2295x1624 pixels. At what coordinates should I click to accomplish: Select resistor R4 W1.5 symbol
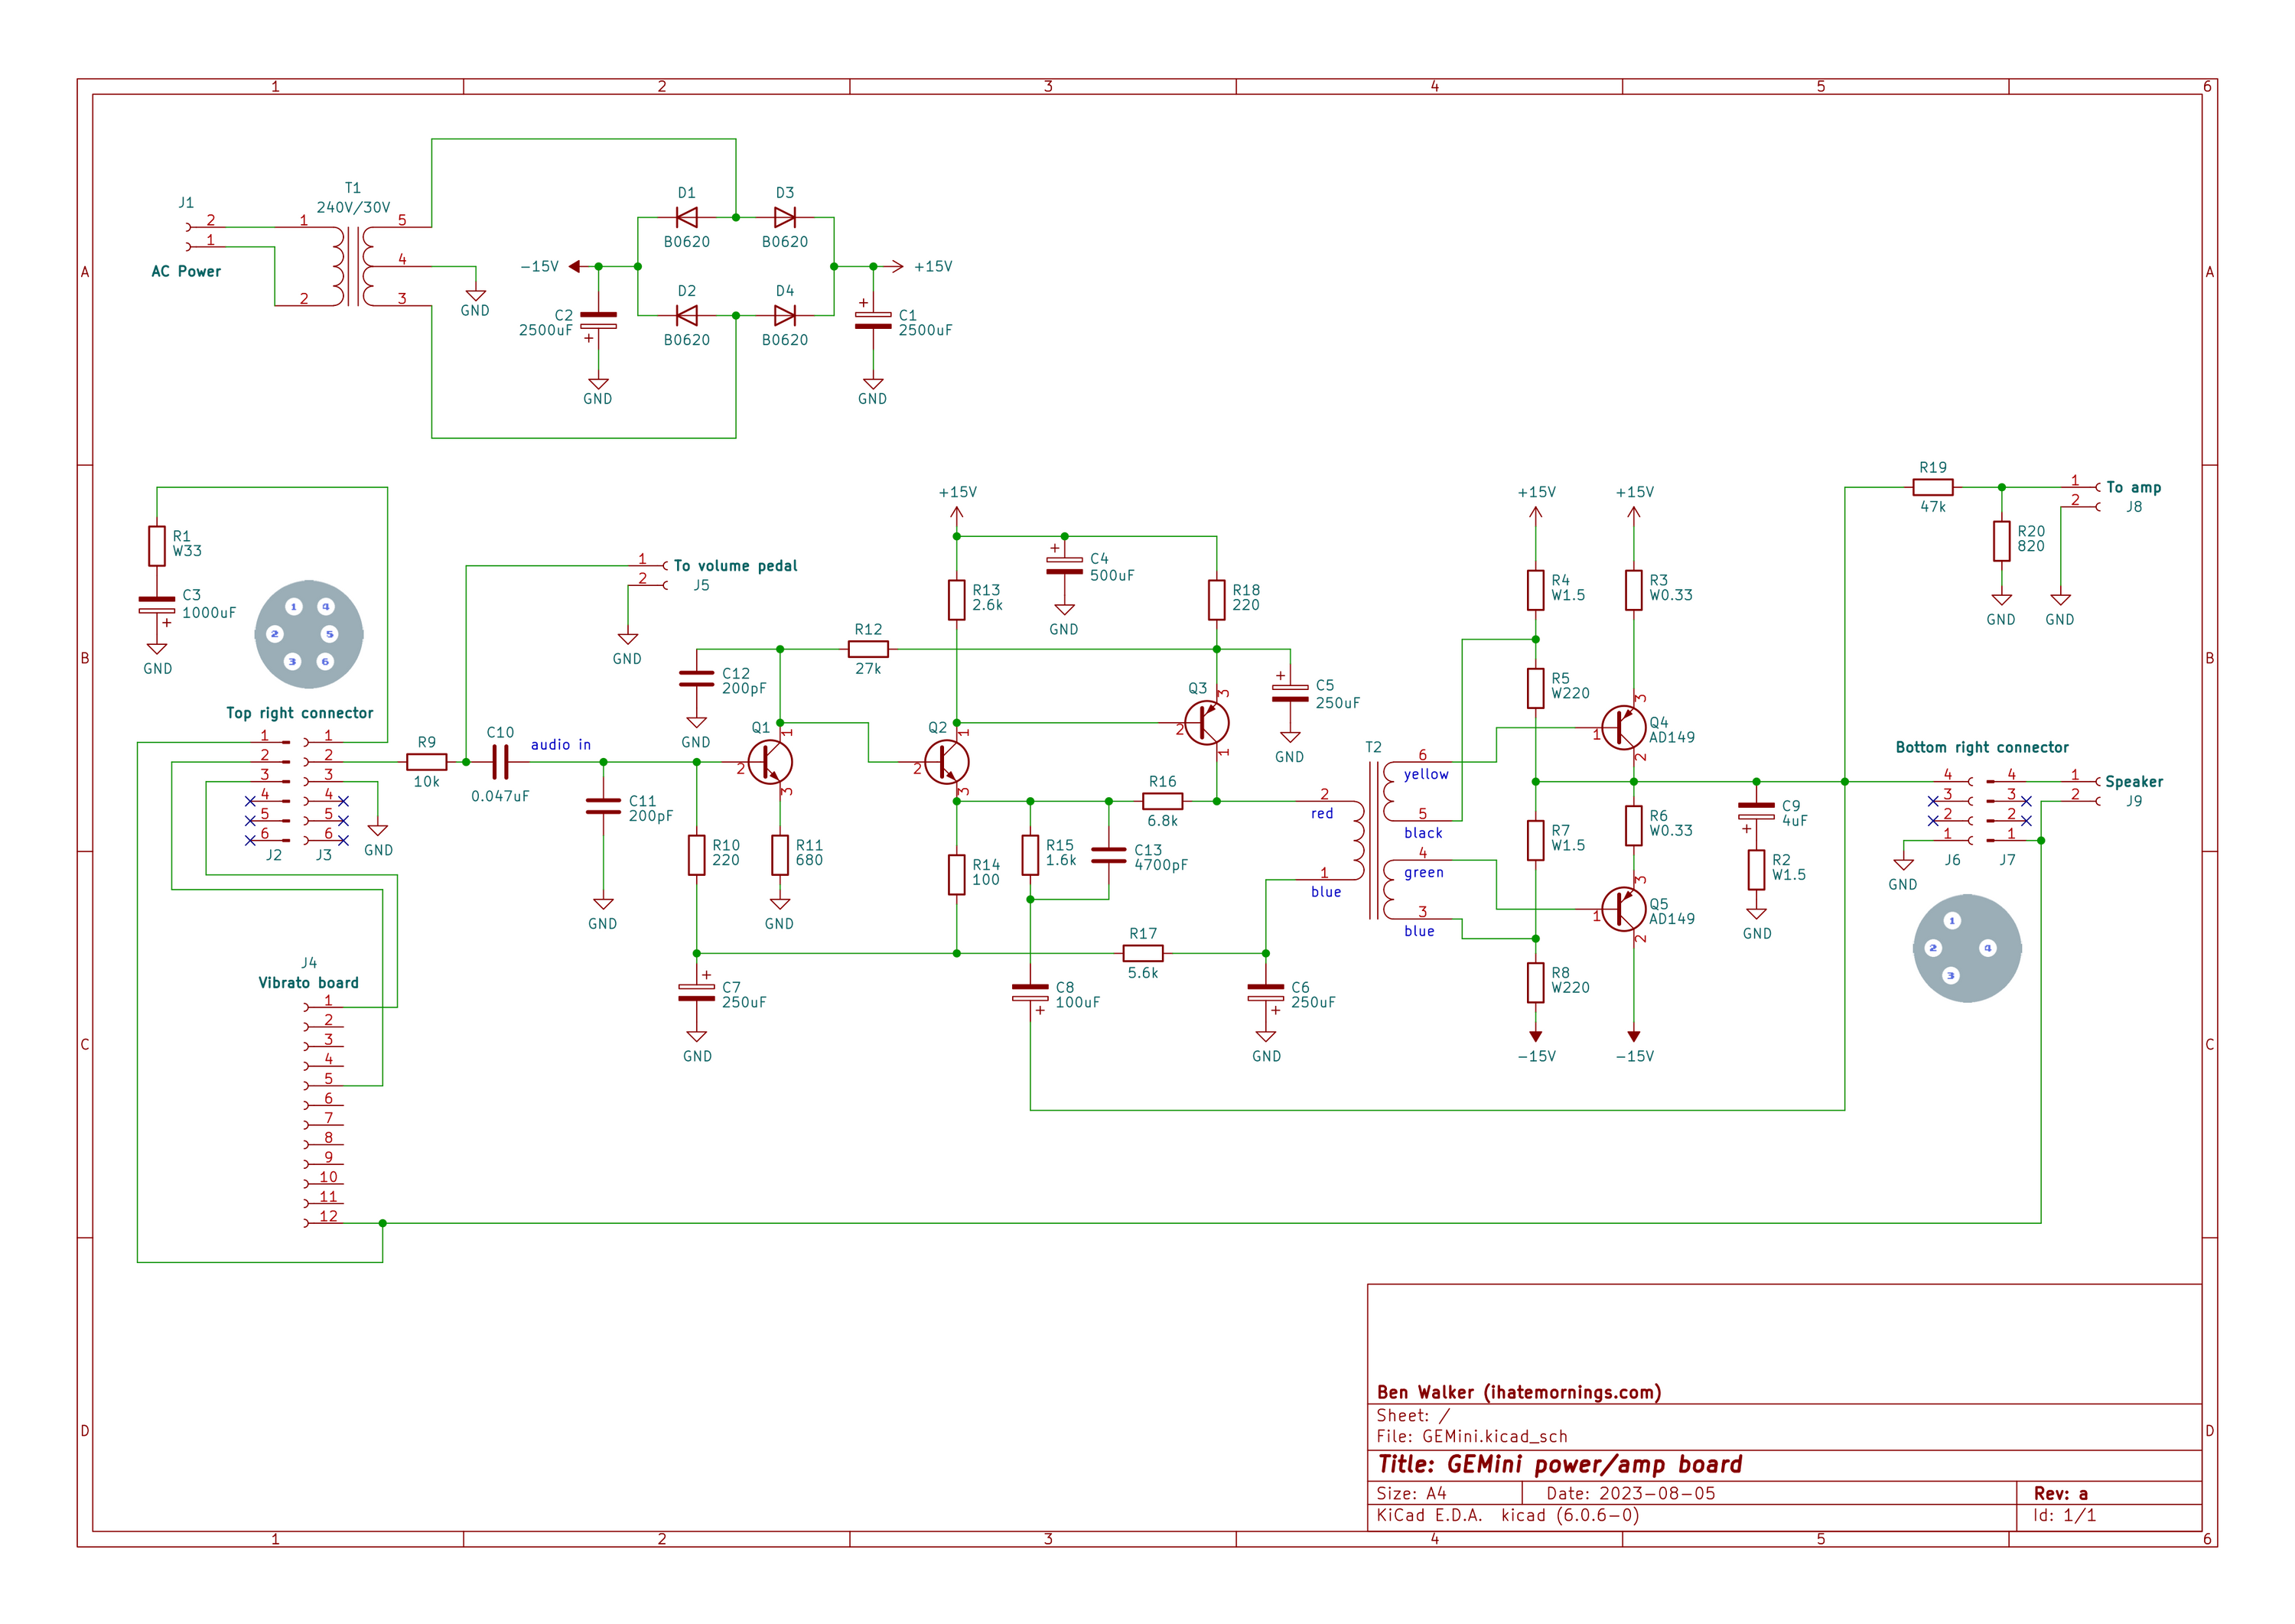tap(1535, 590)
